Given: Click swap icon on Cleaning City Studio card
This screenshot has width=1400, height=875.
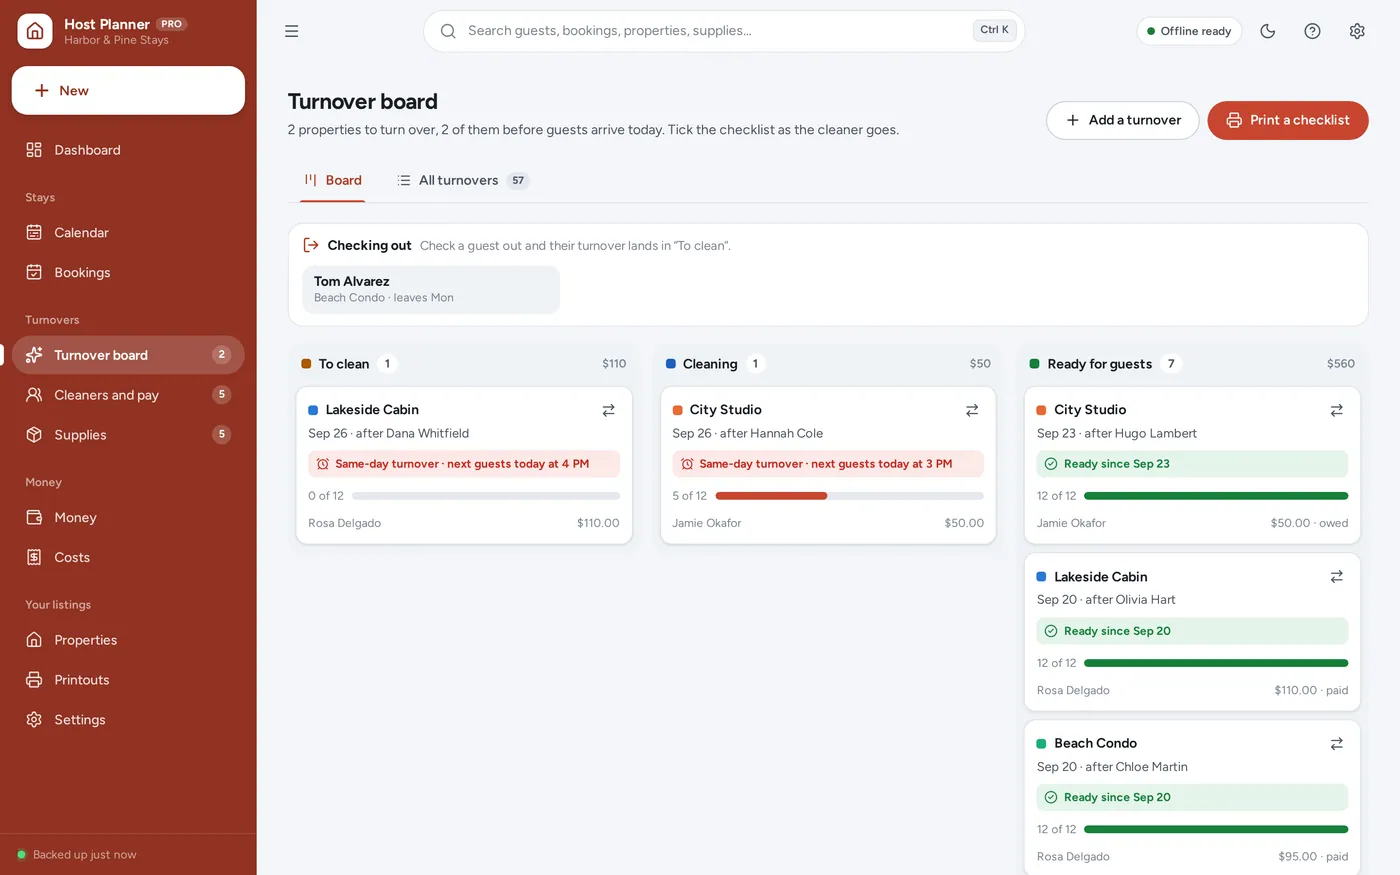Looking at the screenshot, I should pyautogui.click(x=972, y=410).
